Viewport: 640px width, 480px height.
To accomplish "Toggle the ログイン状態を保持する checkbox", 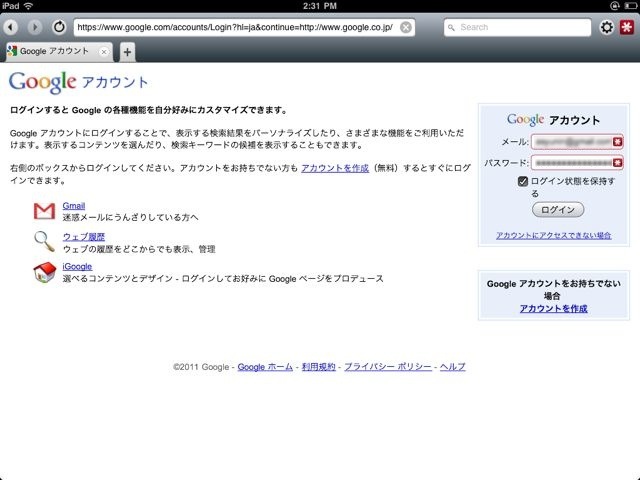I will click(x=522, y=181).
